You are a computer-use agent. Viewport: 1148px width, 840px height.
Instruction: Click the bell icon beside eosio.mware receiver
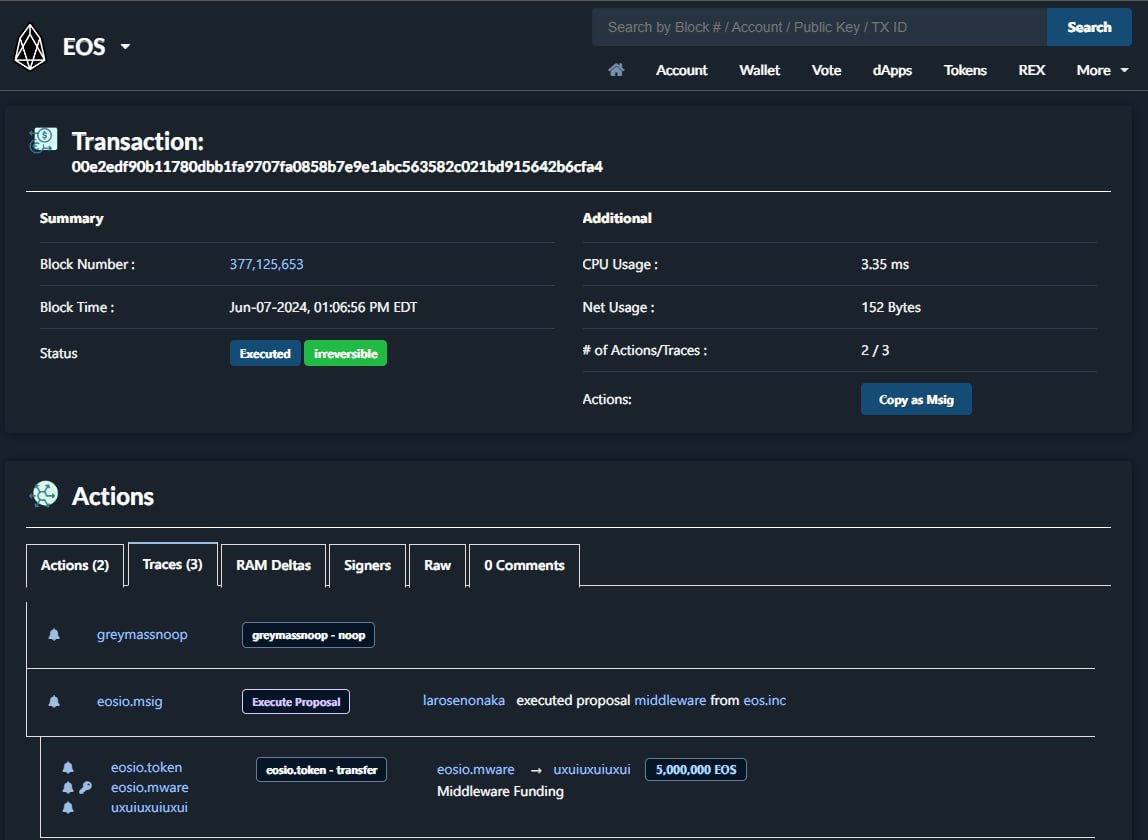(68, 787)
